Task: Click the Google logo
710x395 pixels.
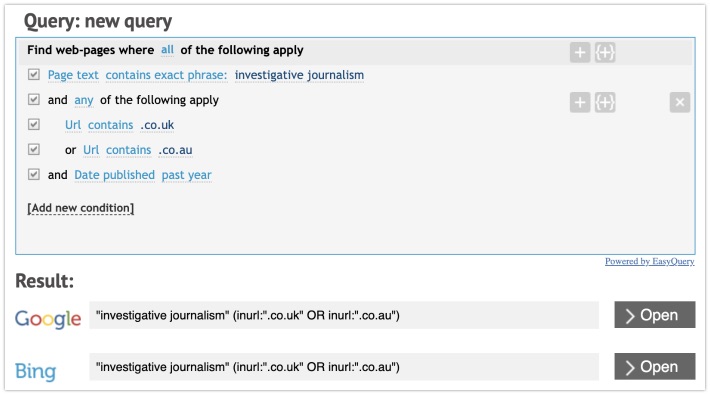Action: point(48,319)
